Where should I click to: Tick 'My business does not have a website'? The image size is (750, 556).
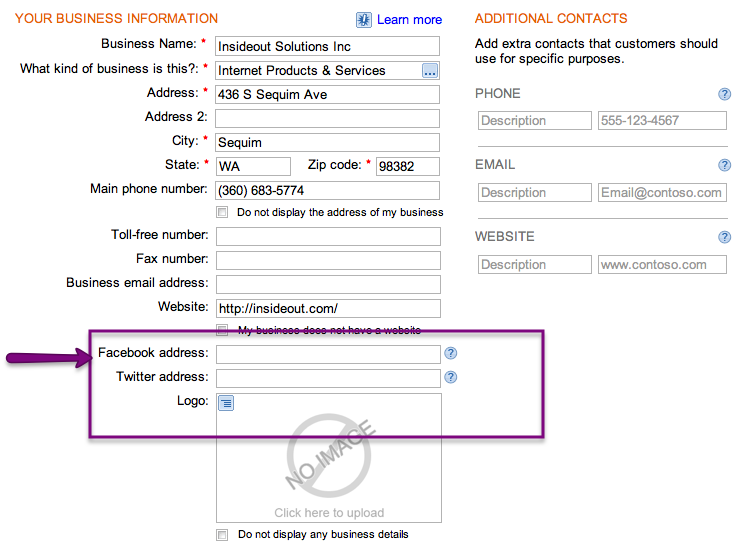click(x=222, y=330)
